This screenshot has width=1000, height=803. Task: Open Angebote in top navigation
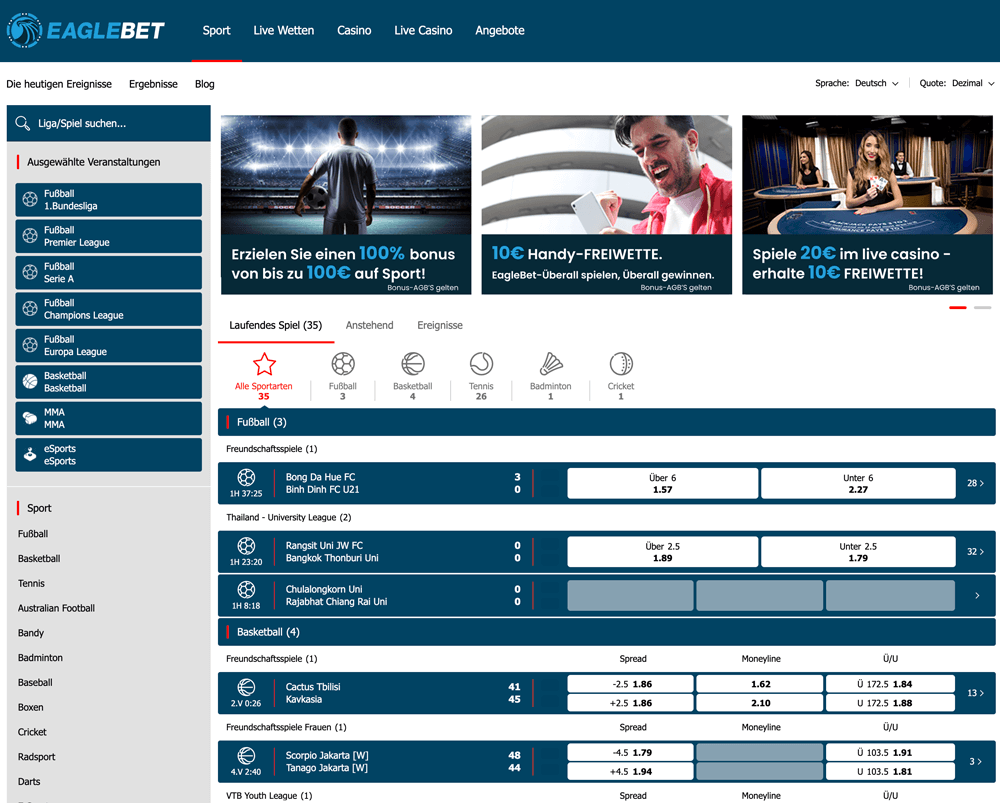coord(499,30)
